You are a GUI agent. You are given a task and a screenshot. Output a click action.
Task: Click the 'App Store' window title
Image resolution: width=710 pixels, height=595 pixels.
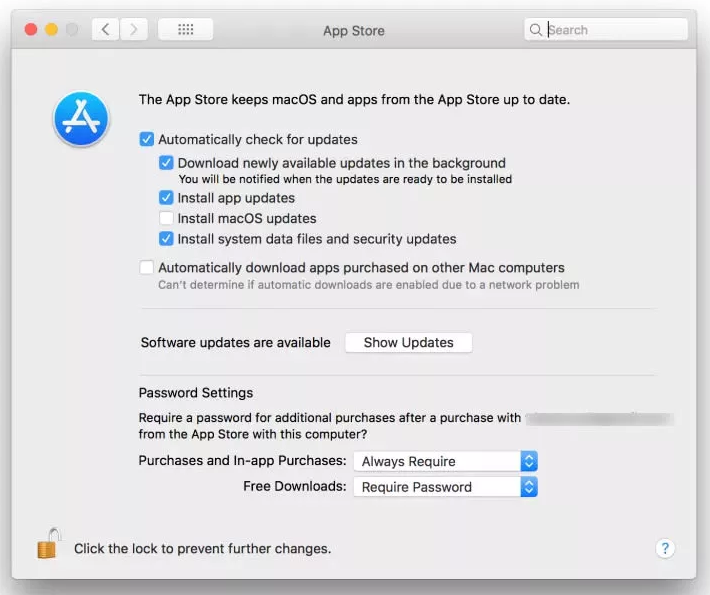coord(354,31)
